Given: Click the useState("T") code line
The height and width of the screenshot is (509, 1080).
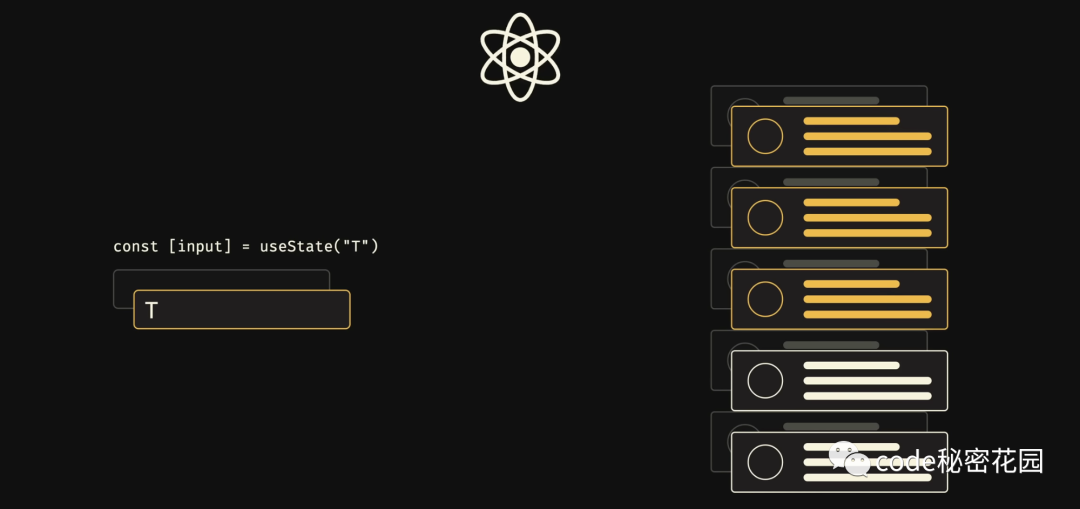Looking at the screenshot, I should 246,246.
